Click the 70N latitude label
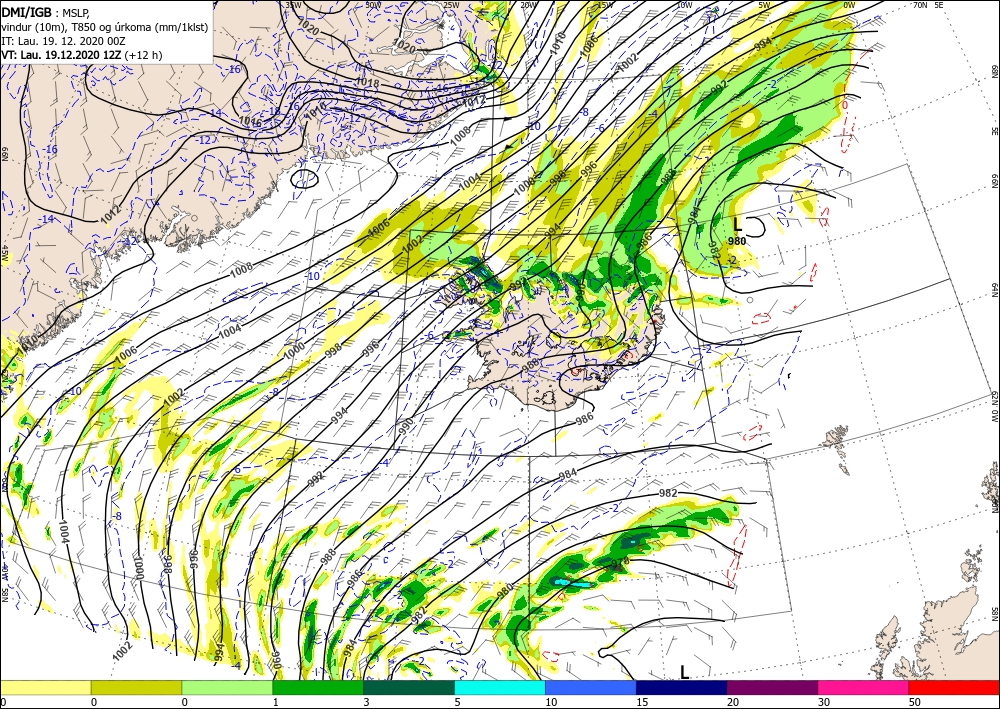 tap(920, 5)
